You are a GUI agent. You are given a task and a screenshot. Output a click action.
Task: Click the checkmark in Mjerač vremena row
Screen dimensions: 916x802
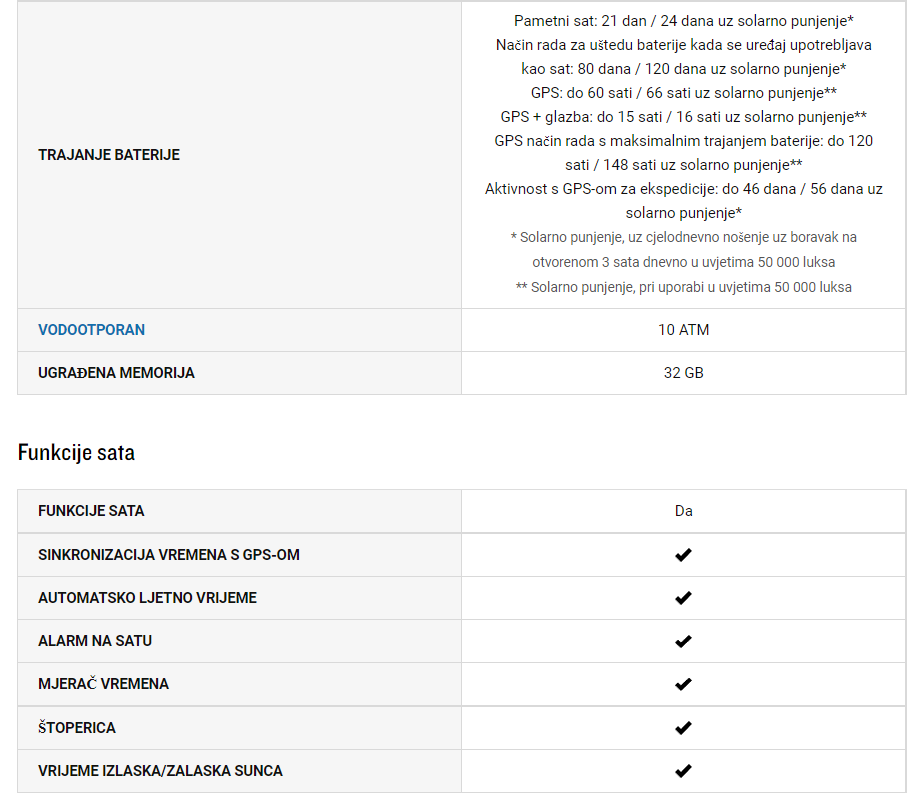coord(683,684)
